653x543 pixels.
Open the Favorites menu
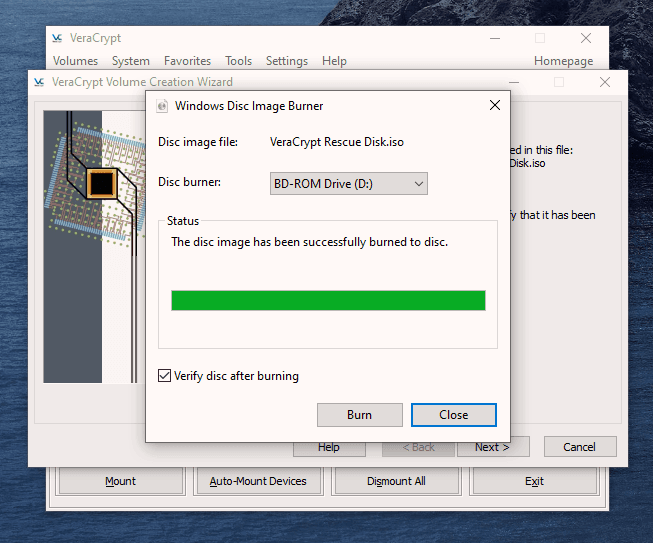tap(187, 61)
